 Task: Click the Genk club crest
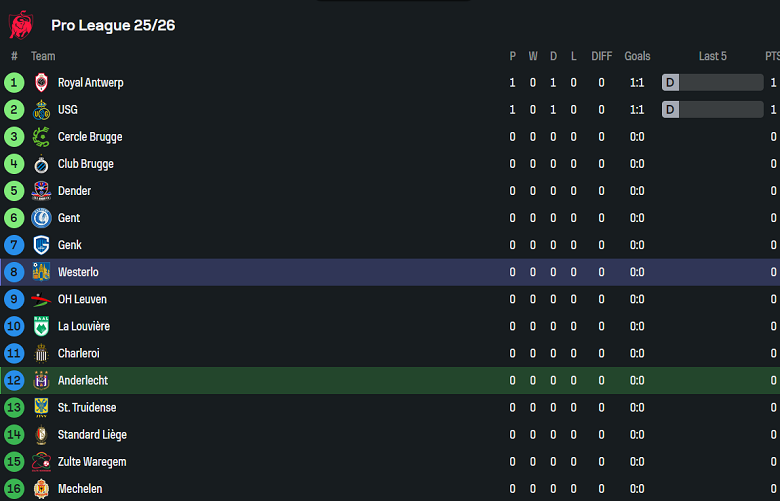41,245
